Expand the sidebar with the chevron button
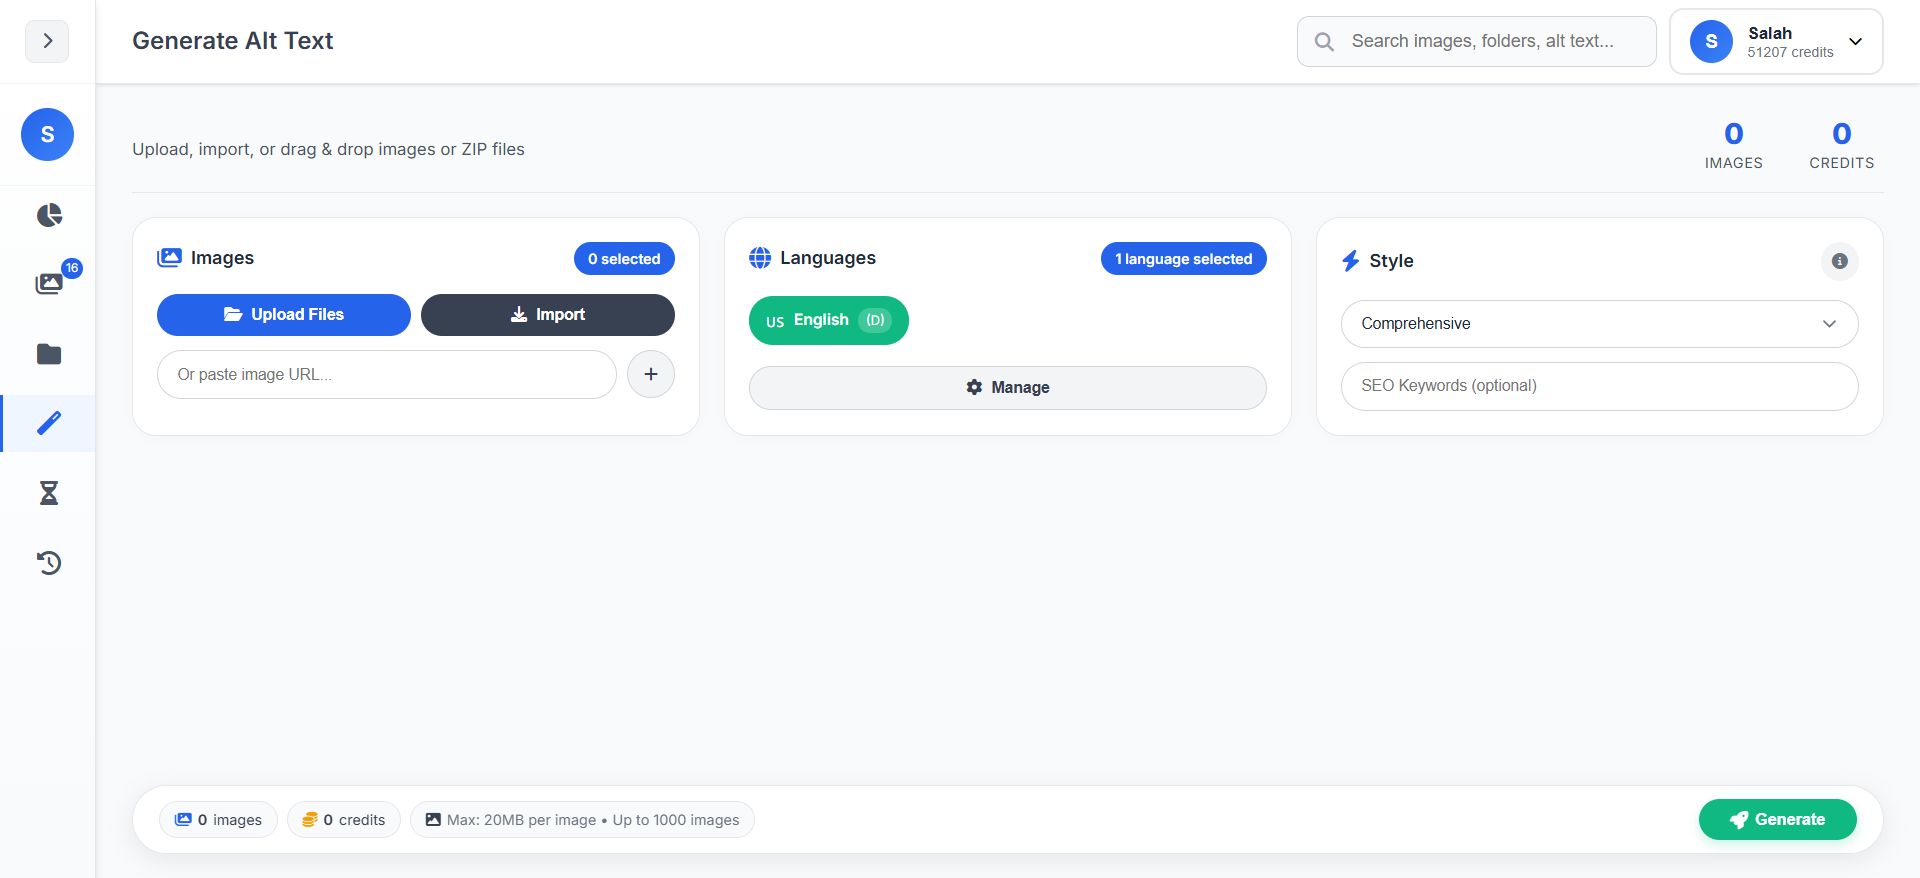Screen dimensions: 1920x878 tap(47, 41)
